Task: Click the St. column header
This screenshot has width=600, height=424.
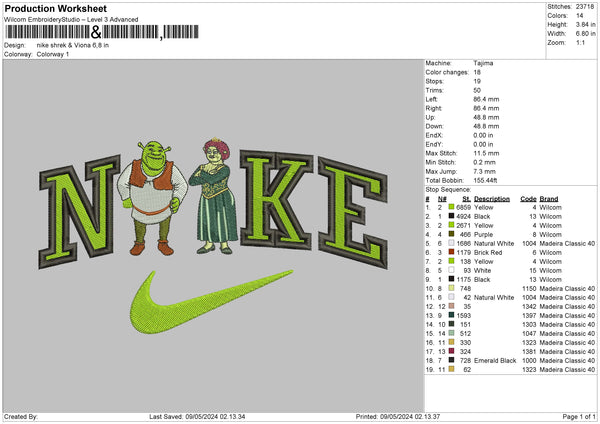Action: [466, 199]
